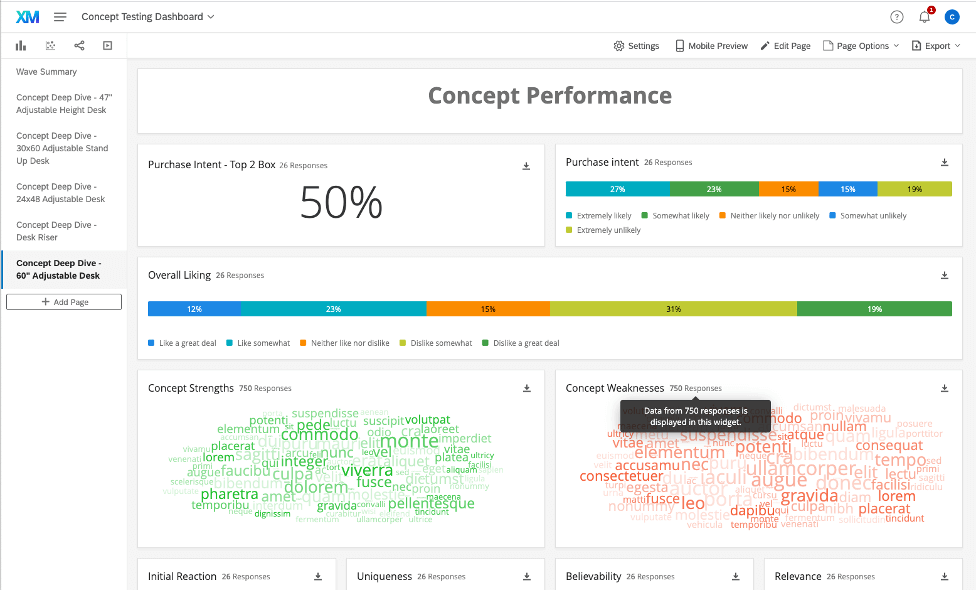The width and height of the screenshot is (976, 590).
Task: Click the notifications bell icon
Action: tap(924, 16)
